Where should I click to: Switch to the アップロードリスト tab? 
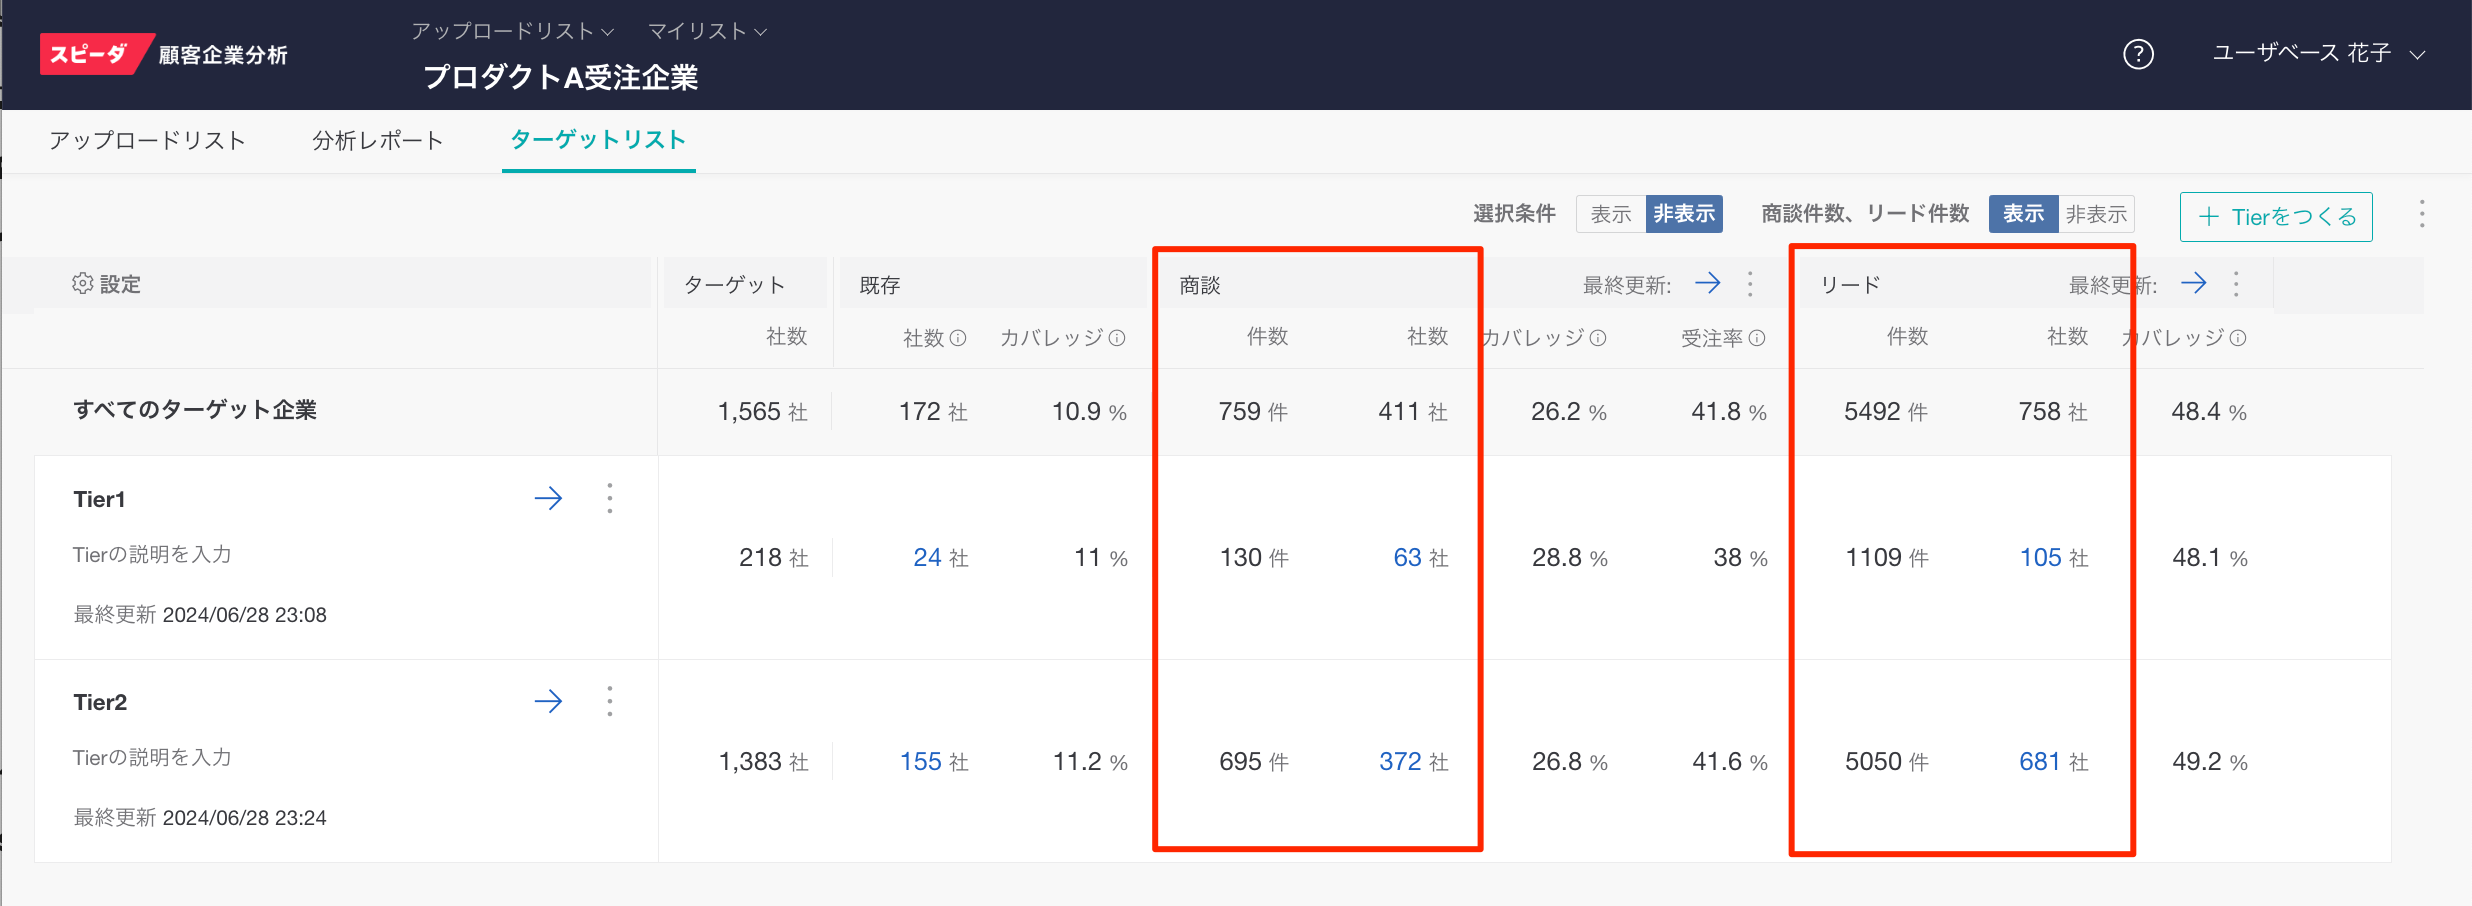coord(147,141)
